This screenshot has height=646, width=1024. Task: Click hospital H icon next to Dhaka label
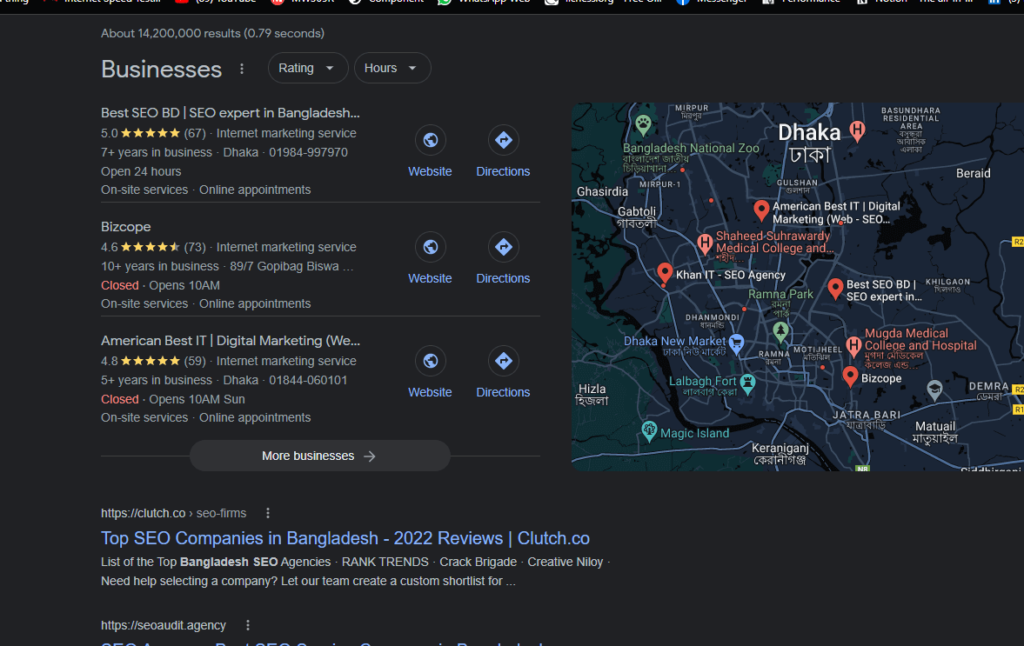[857, 130]
